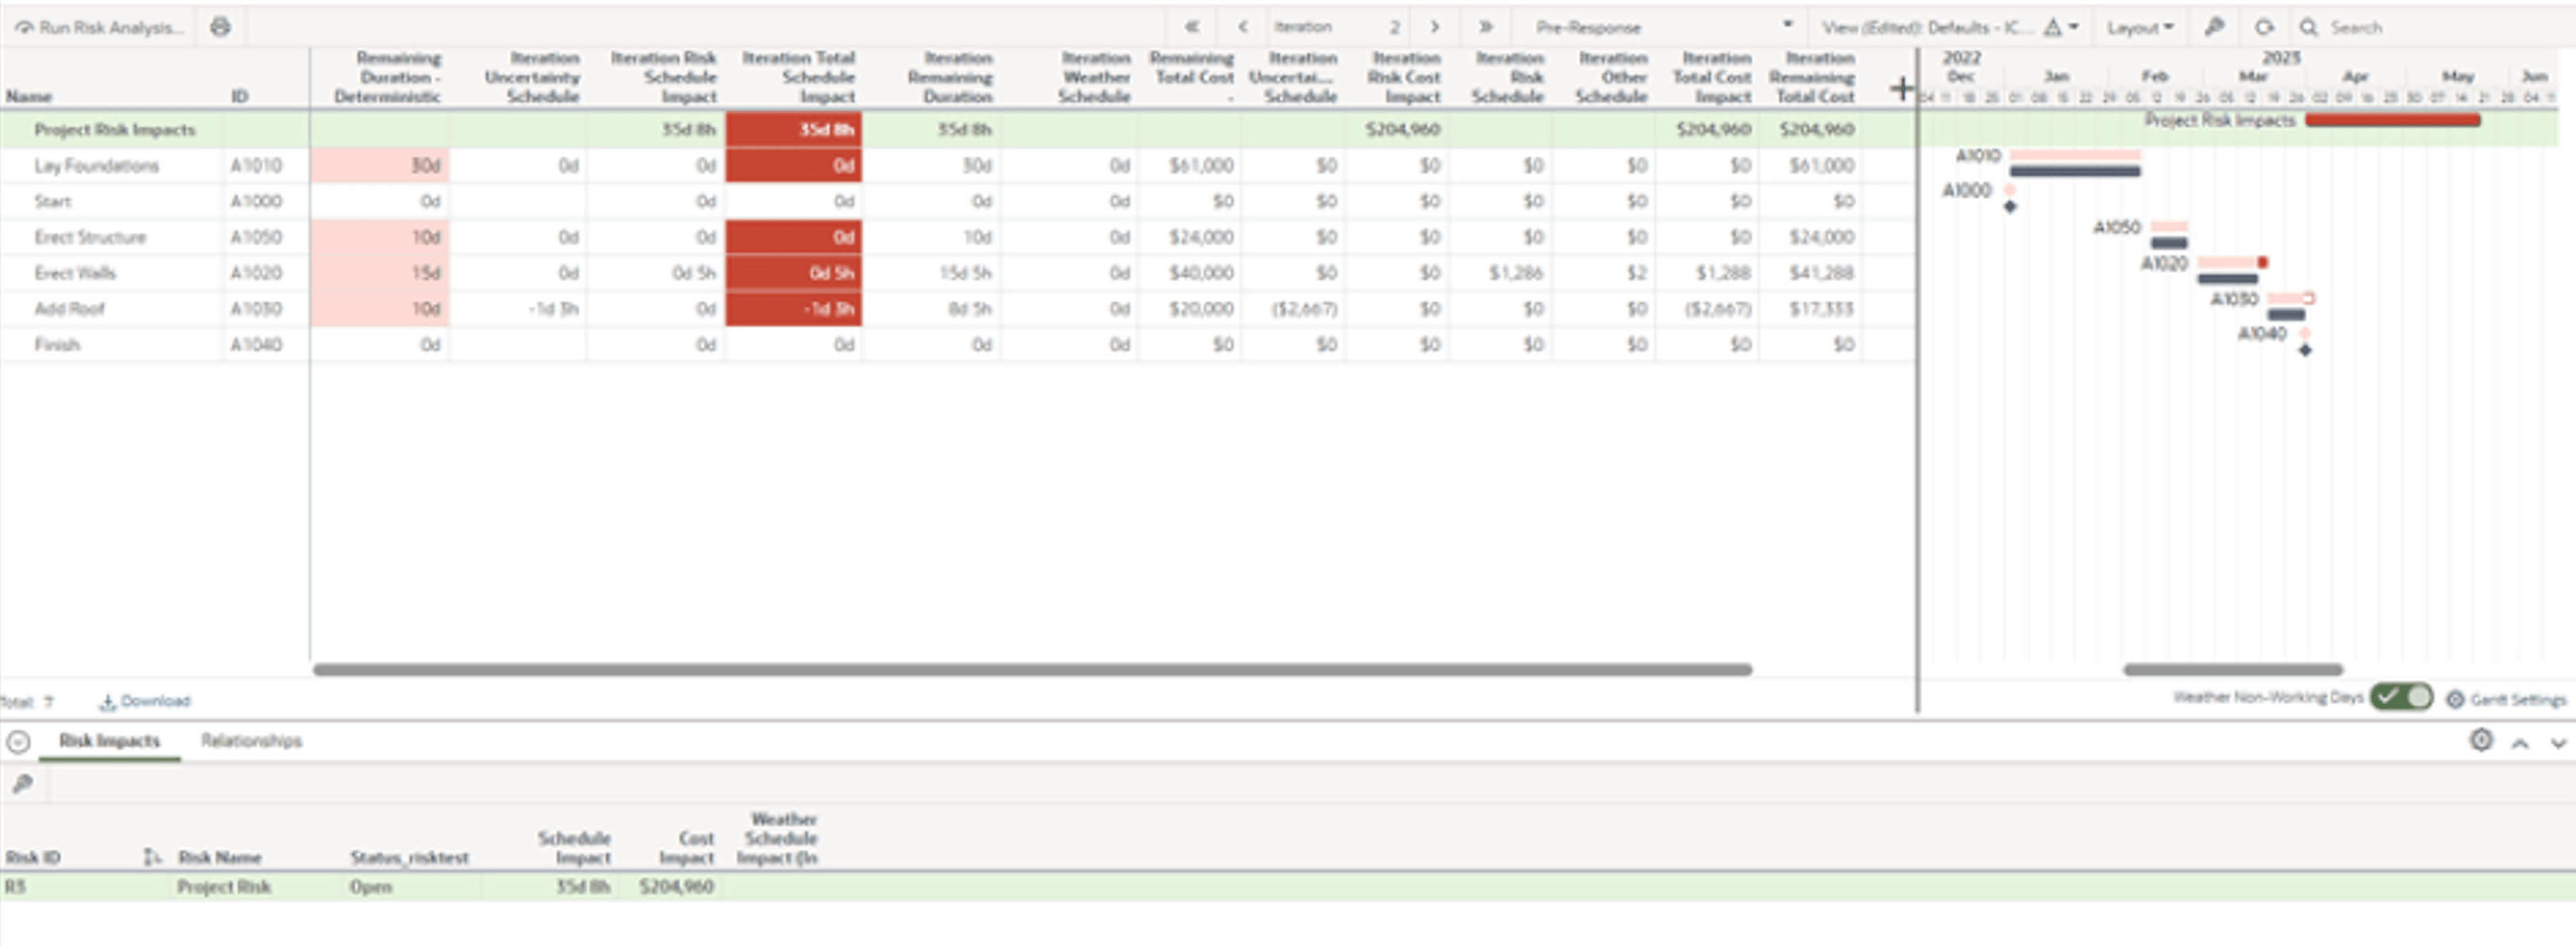
Task: Jump to first iteration double-left arrow
Action: pyautogui.click(x=1191, y=27)
